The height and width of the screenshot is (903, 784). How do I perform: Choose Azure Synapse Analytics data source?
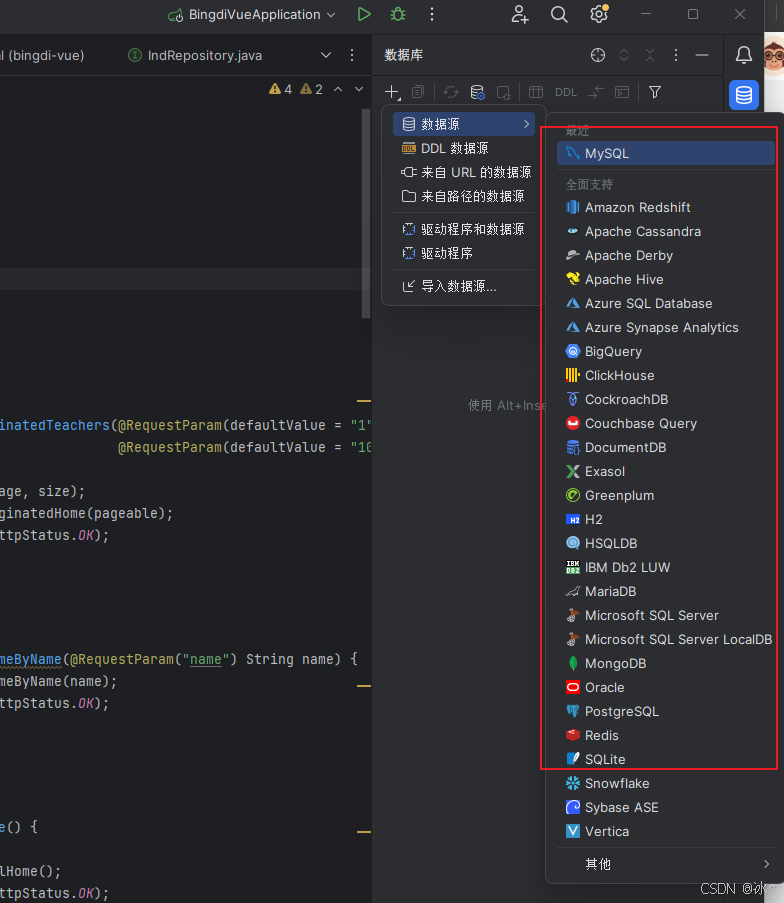click(666, 328)
